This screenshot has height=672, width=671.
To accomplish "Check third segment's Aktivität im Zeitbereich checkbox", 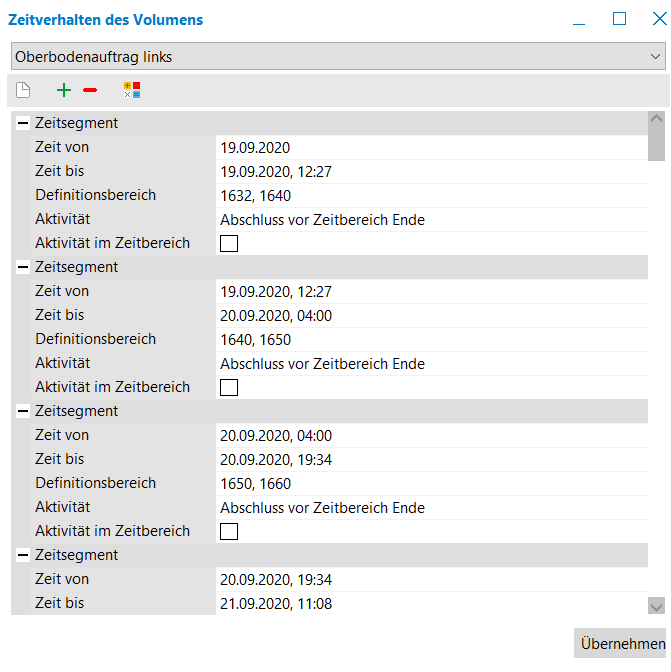I will point(229,531).
